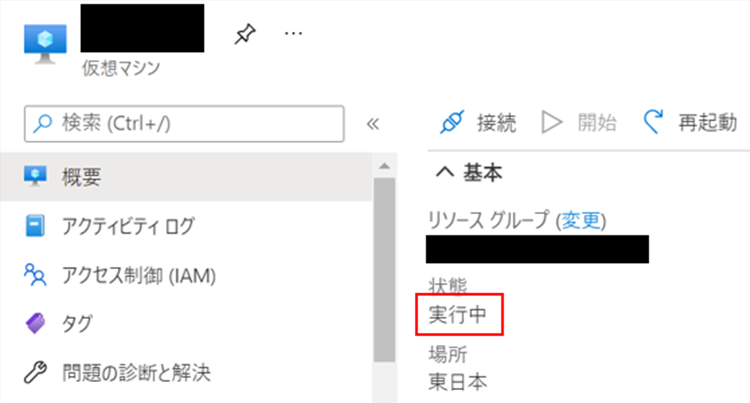The image size is (750, 403).
Task: Click the 変更 link for resource group
Action: pos(581,220)
